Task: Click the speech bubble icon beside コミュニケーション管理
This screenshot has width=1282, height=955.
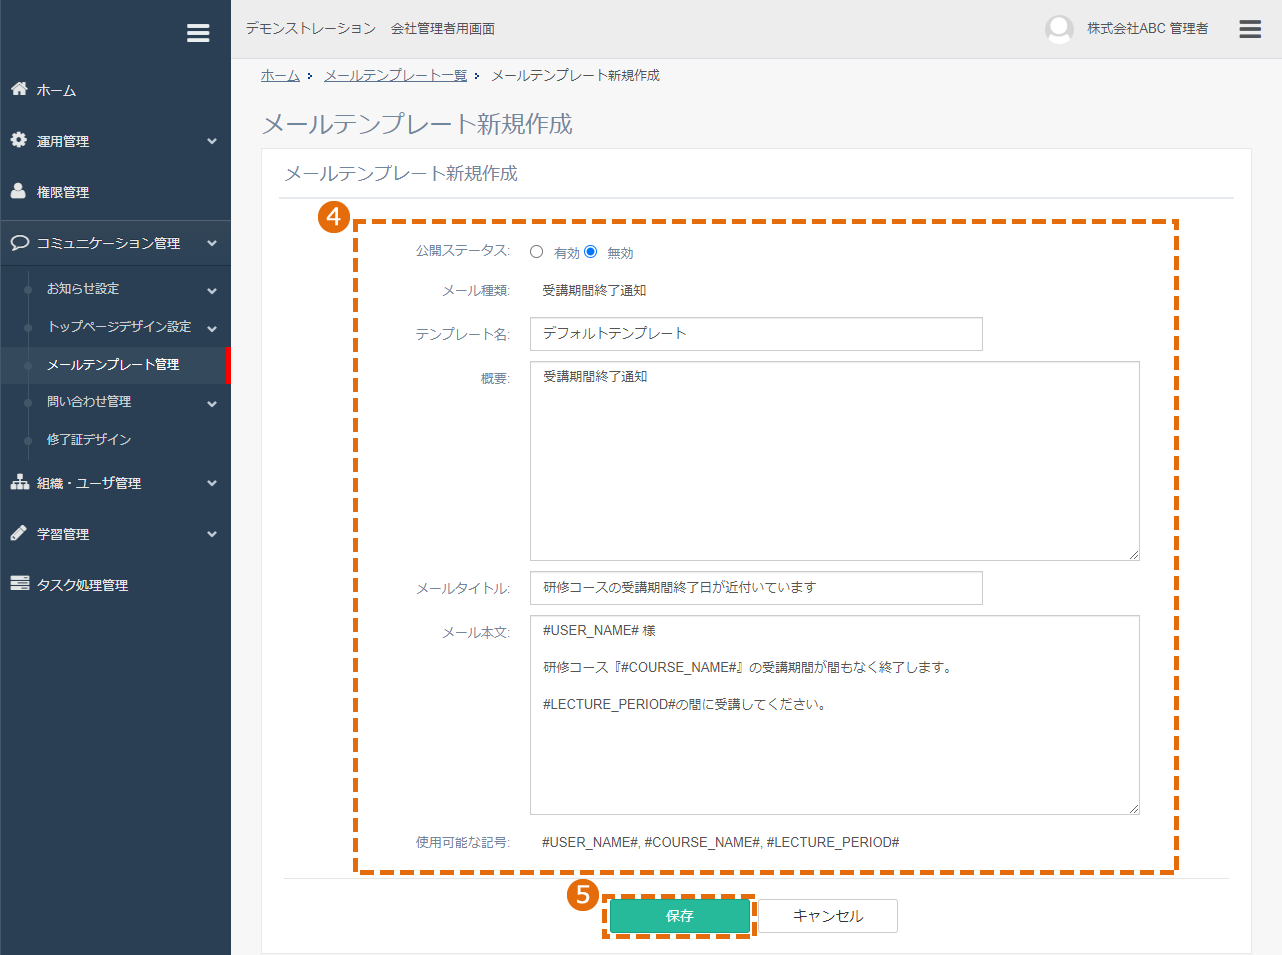Action: (x=19, y=242)
